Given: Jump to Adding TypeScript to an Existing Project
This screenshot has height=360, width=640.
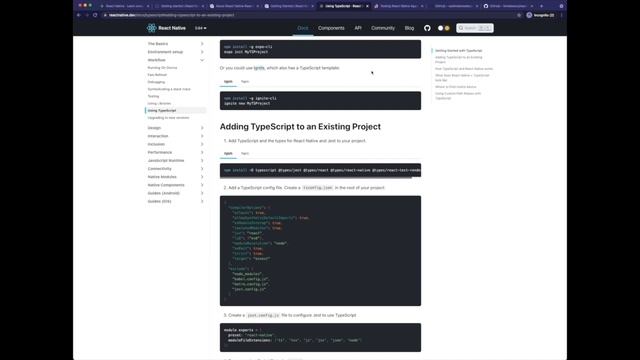Looking at the screenshot, I should (458, 60).
